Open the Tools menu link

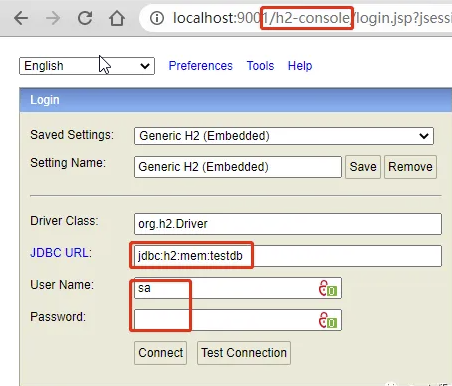click(x=260, y=66)
